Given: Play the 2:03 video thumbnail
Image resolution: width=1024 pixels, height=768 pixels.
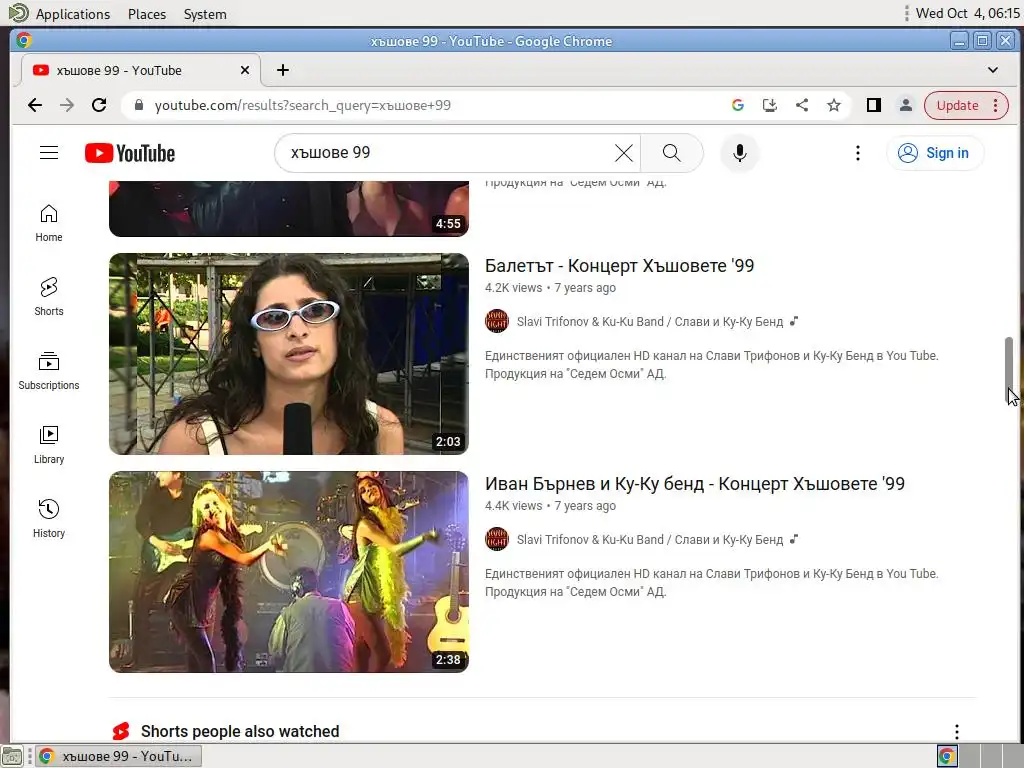Looking at the screenshot, I should pos(289,354).
